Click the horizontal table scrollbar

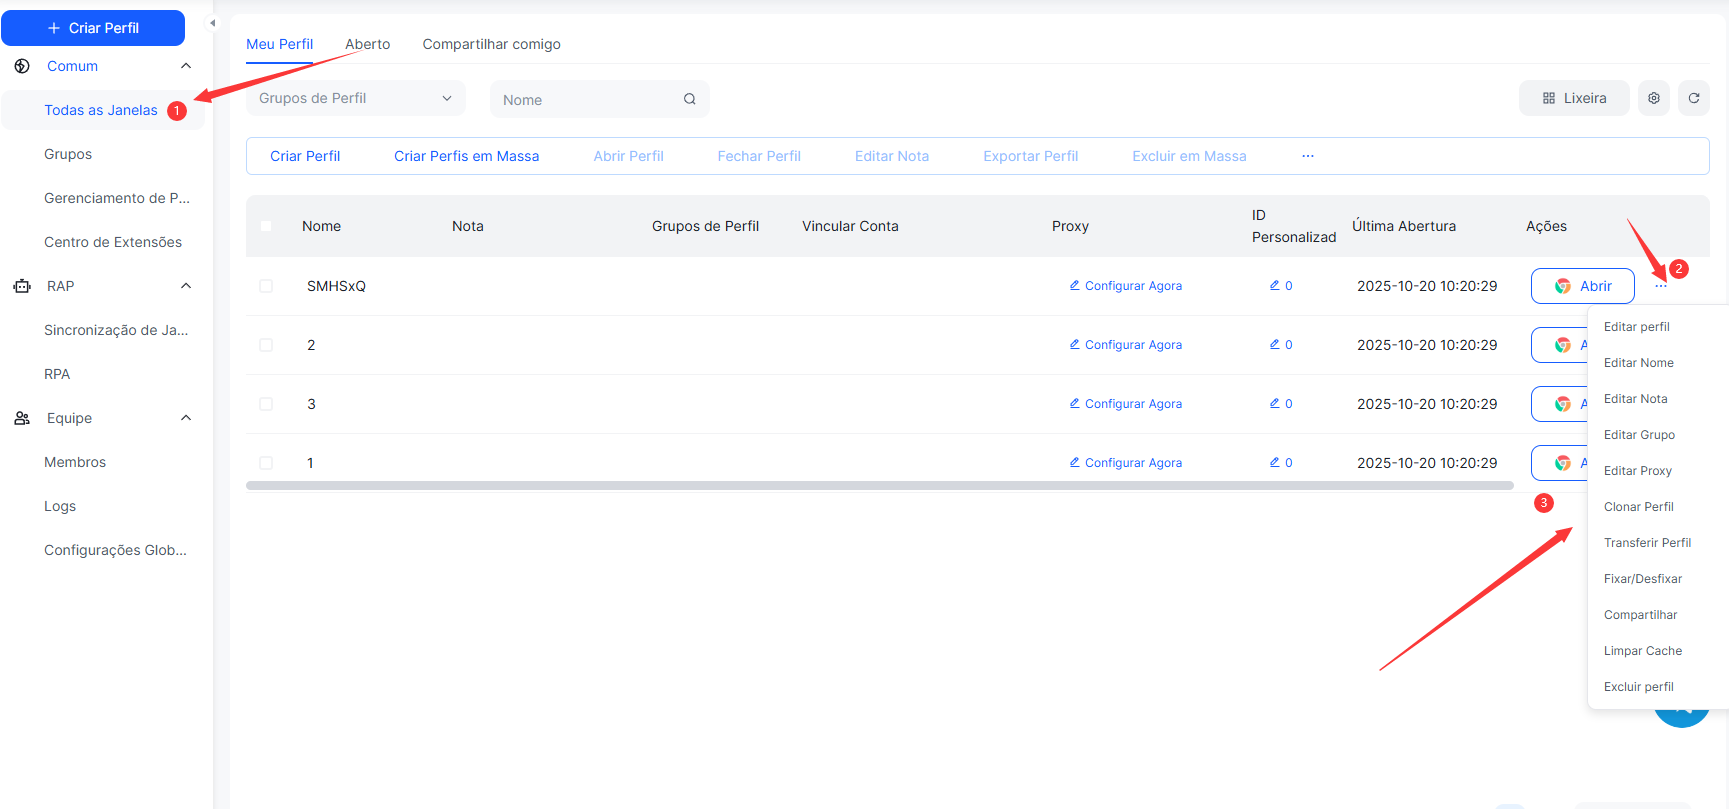tap(879, 486)
